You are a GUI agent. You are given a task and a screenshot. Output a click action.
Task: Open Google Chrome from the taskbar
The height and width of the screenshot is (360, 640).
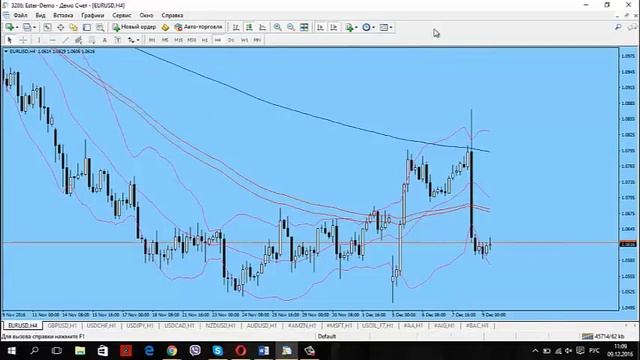click(172, 351)
